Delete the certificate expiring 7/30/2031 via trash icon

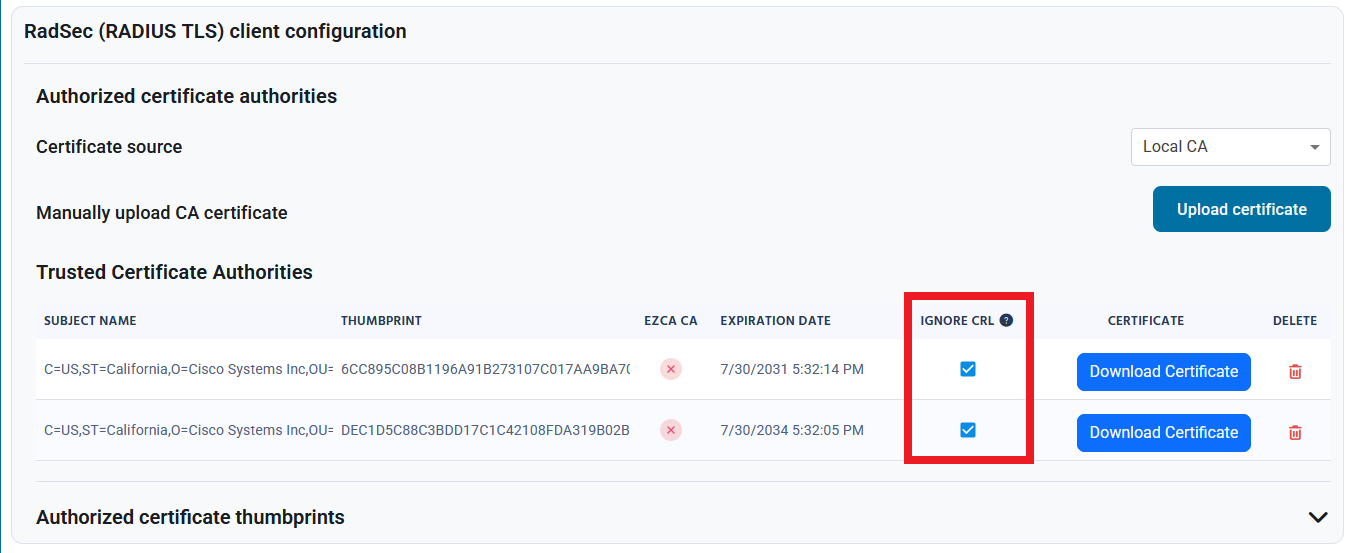(x=1295, y=371)
